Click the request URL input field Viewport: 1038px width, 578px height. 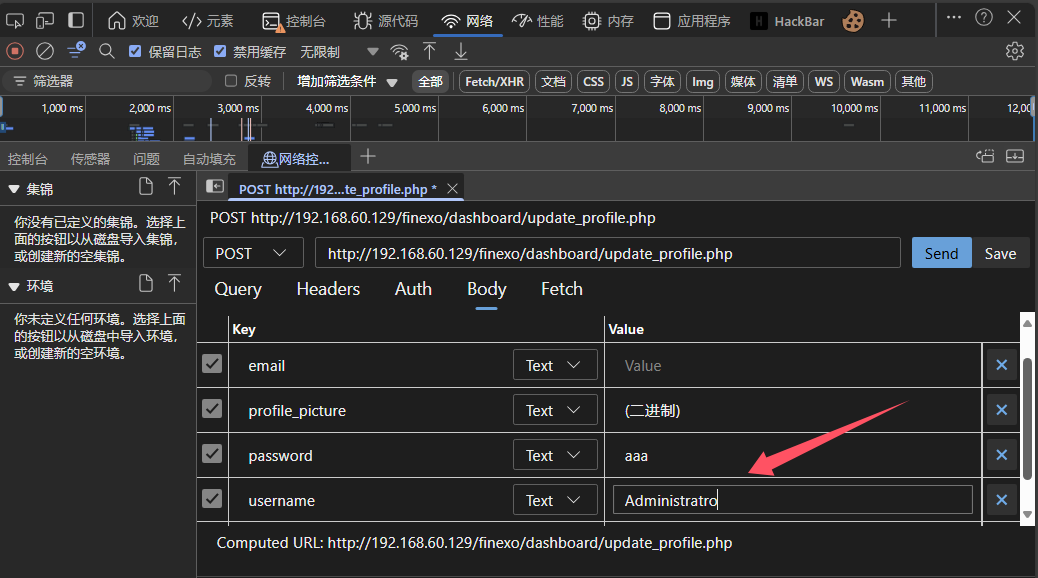[607, 254]
